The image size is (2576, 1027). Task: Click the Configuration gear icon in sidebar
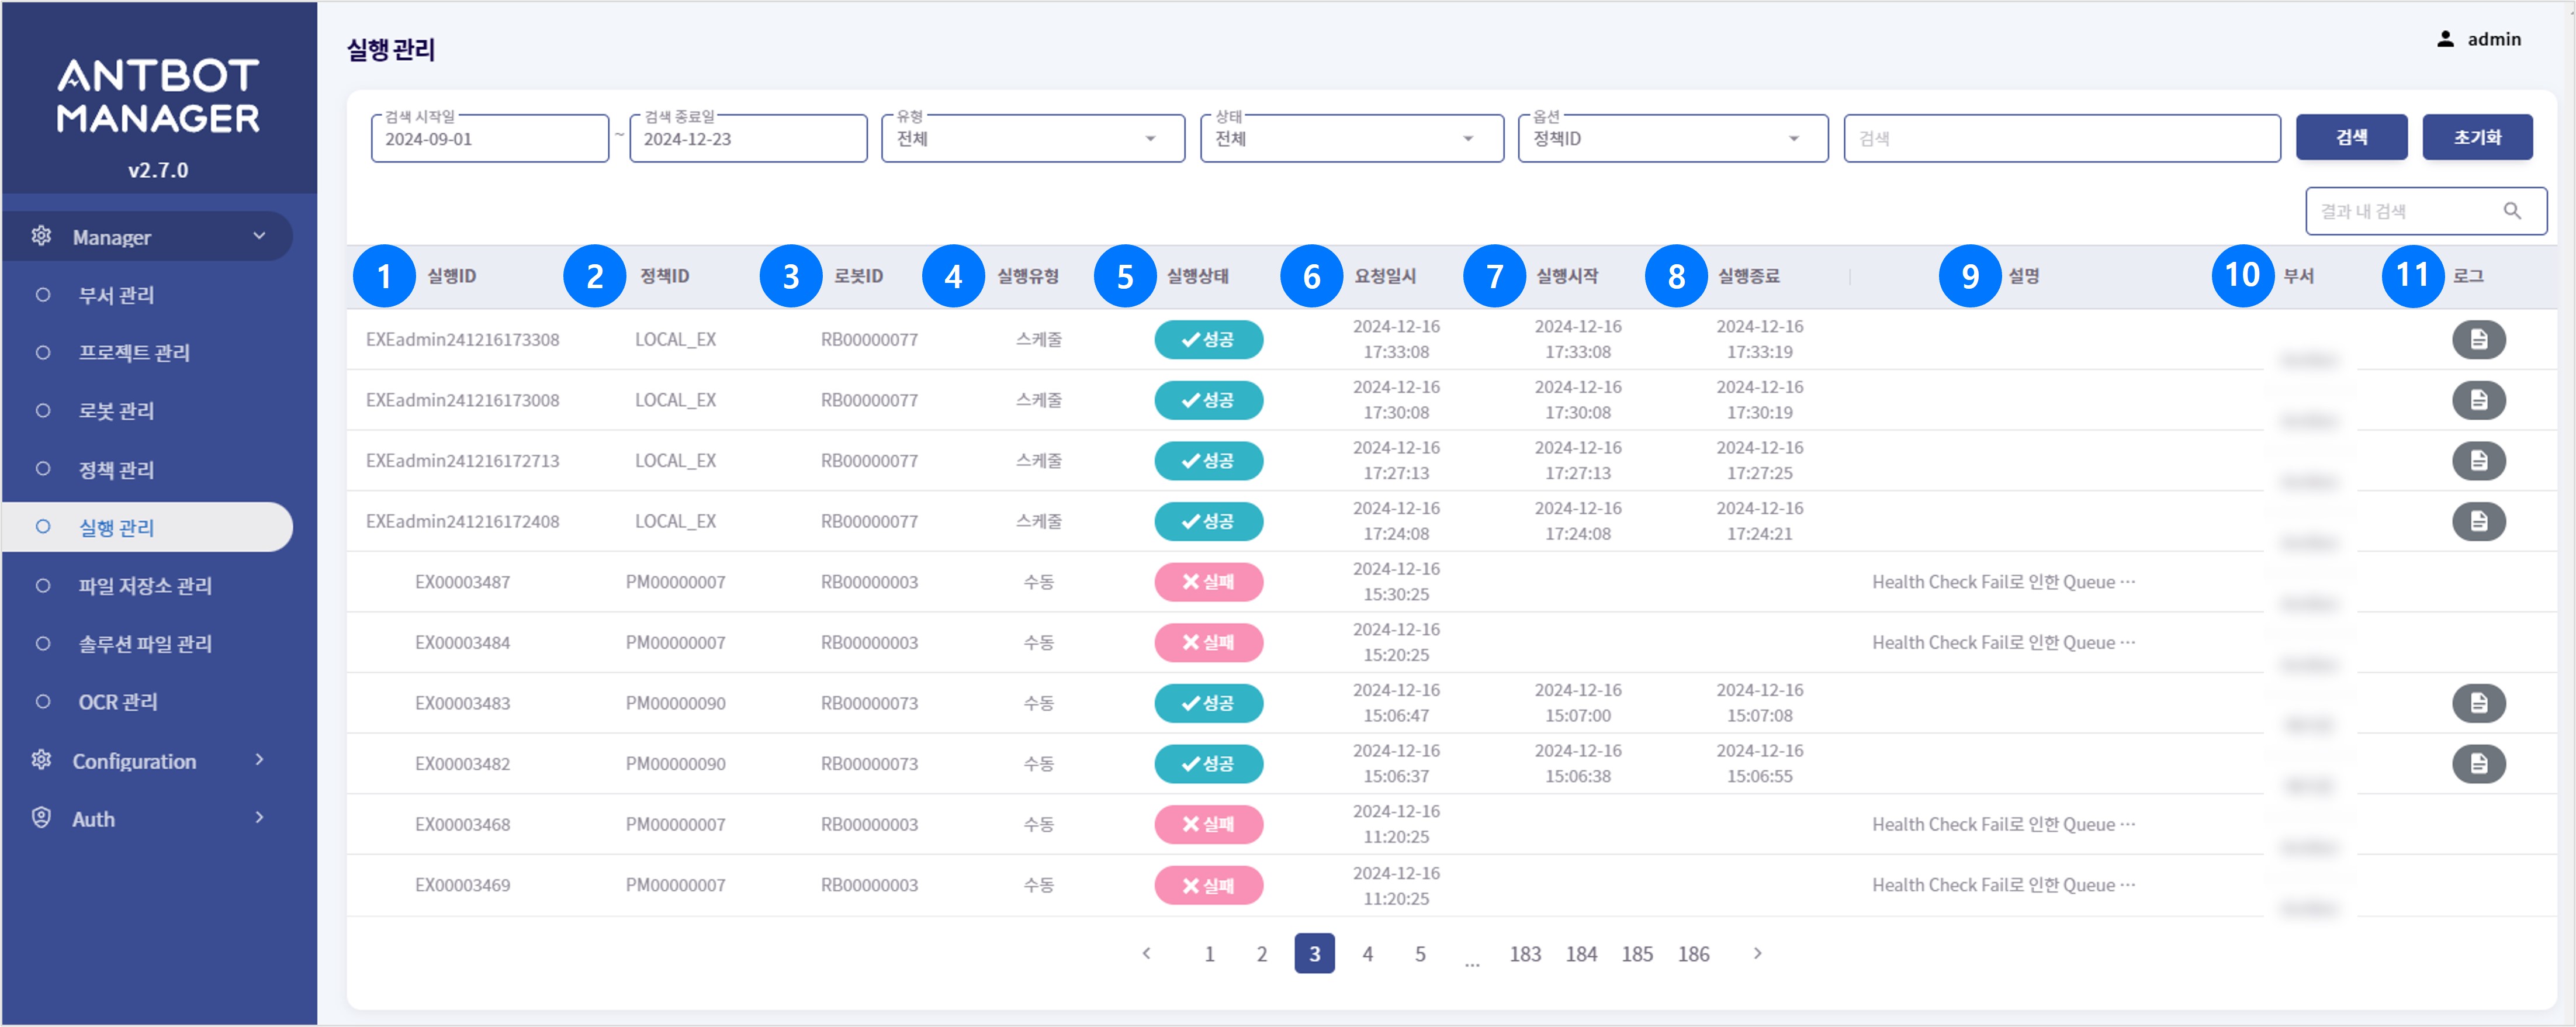click(41, 760)
